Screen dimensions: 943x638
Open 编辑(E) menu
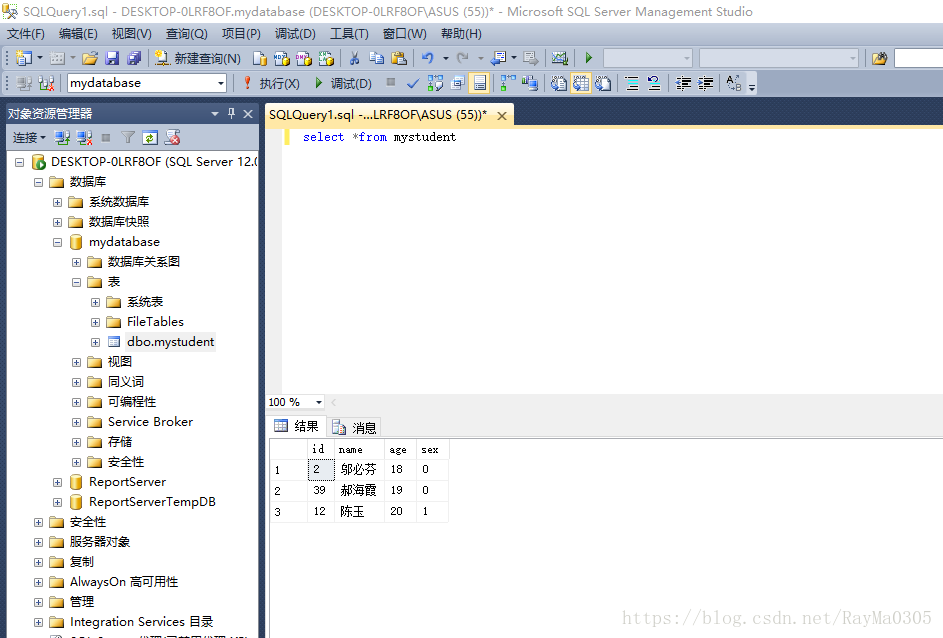coord(78,34)
